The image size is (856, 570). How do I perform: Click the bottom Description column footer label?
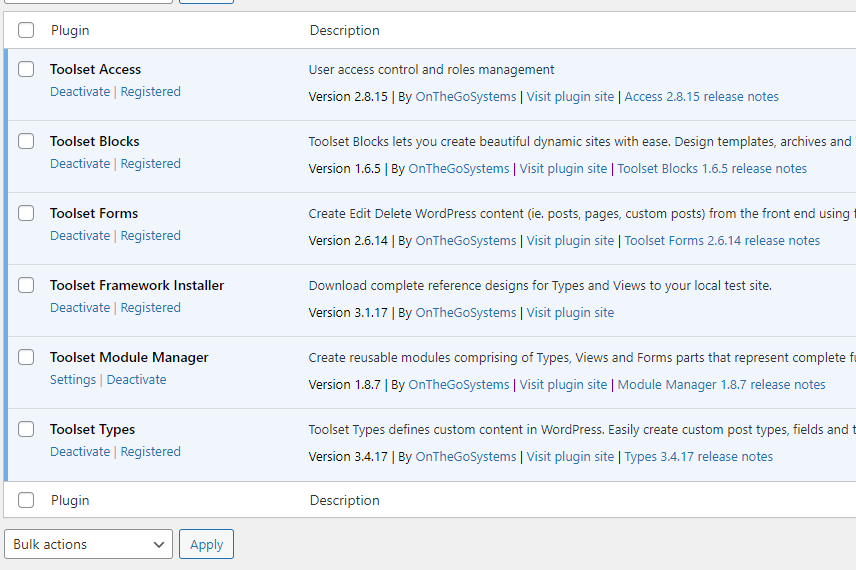coord(344,501)
